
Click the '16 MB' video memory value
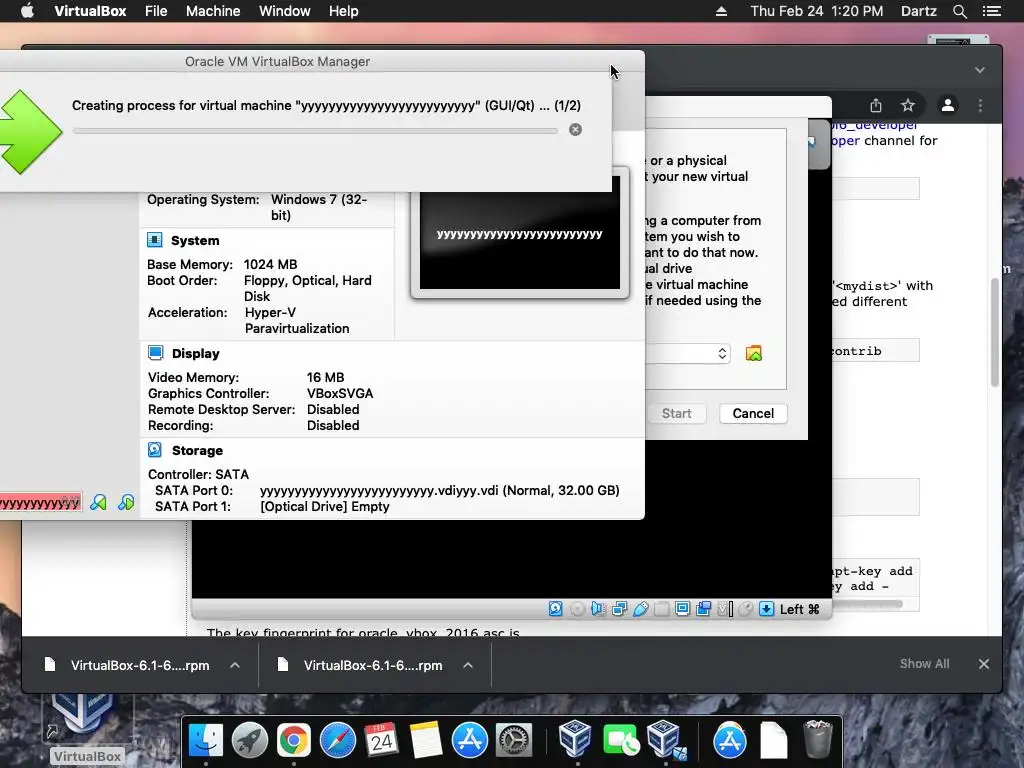[325, 377]
